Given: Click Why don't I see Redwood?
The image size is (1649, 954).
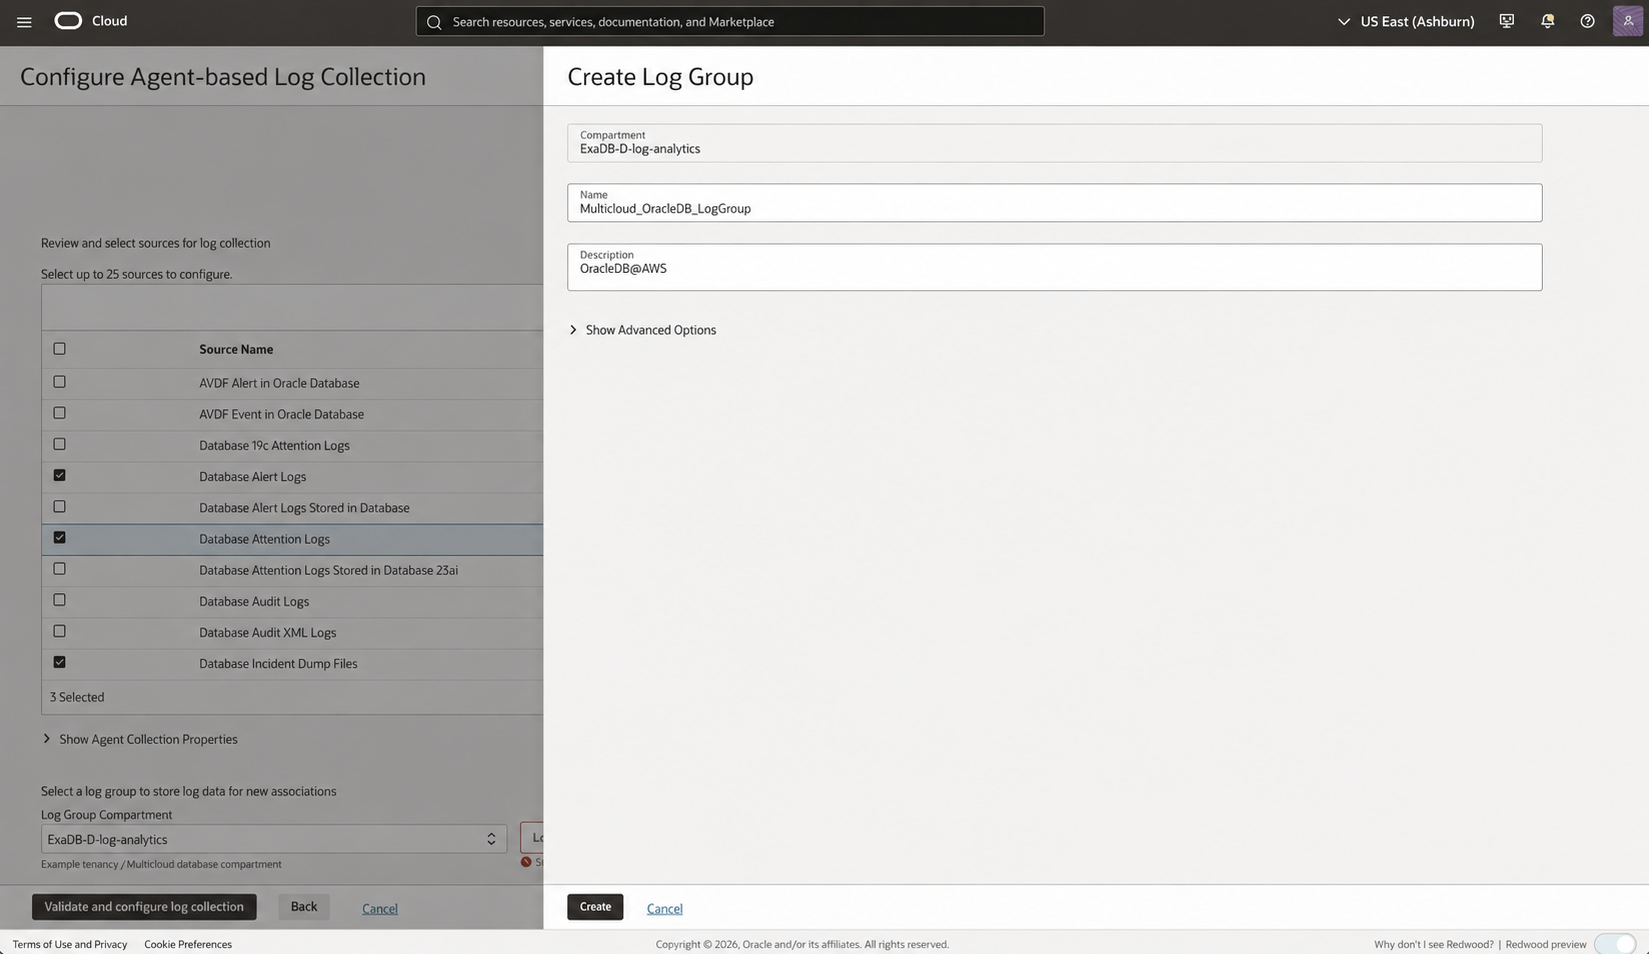Looking at the screenshot, I should pos(1433,944).
